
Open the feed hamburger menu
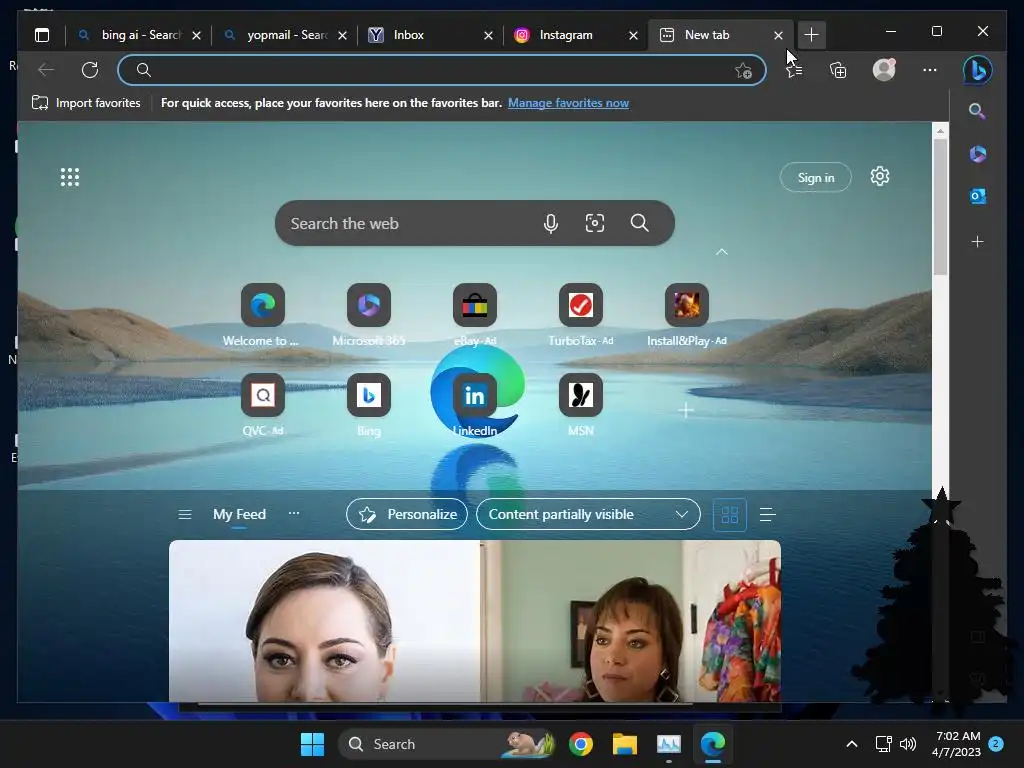point(185,515)
